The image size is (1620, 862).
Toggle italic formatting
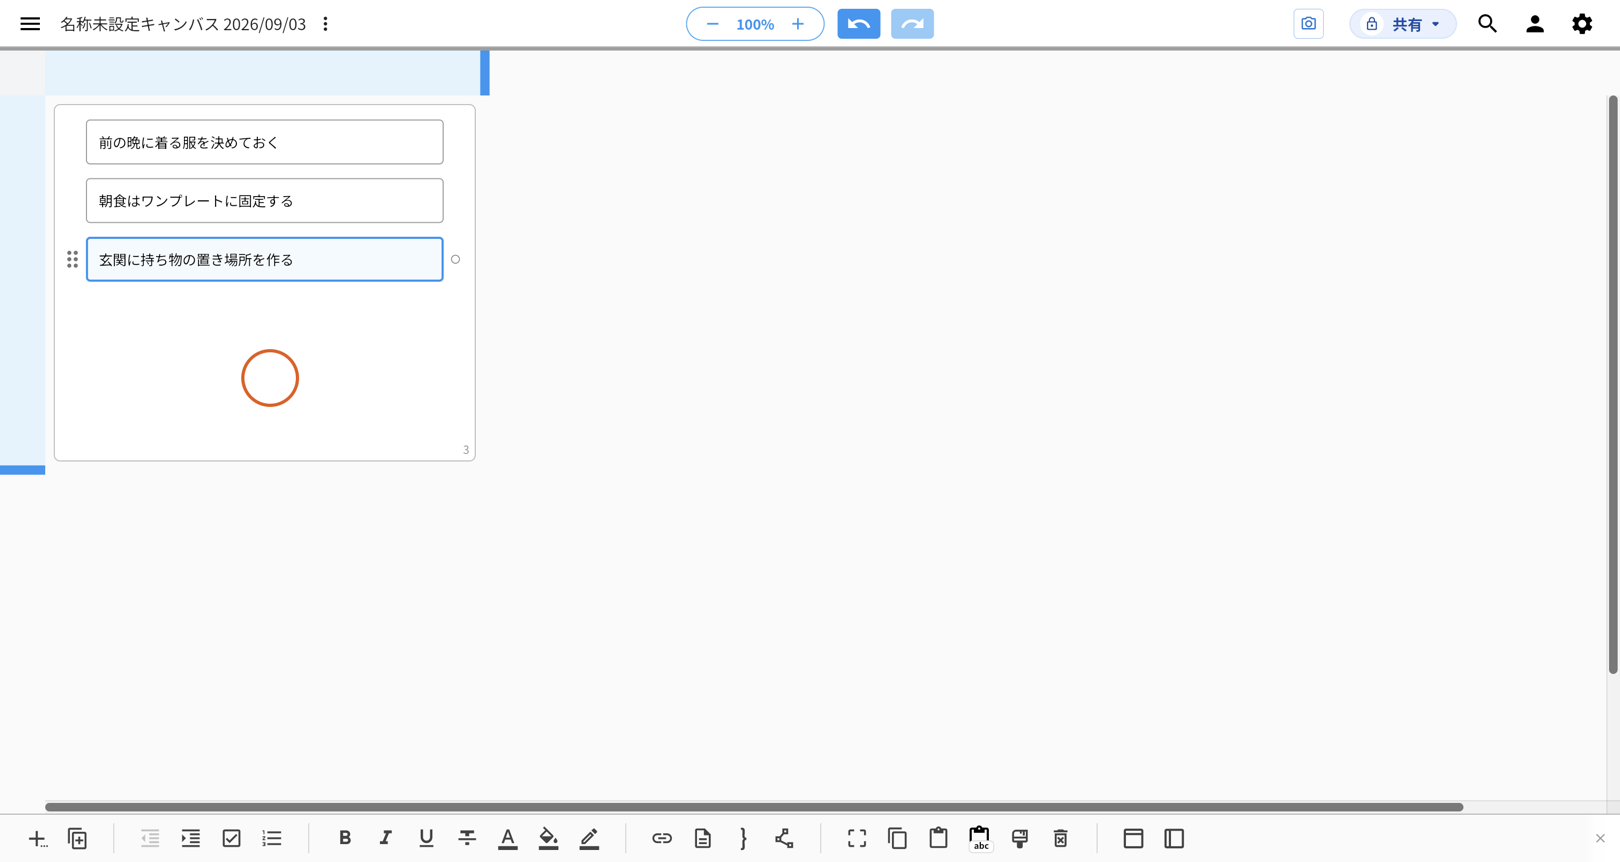coord(385,839)
